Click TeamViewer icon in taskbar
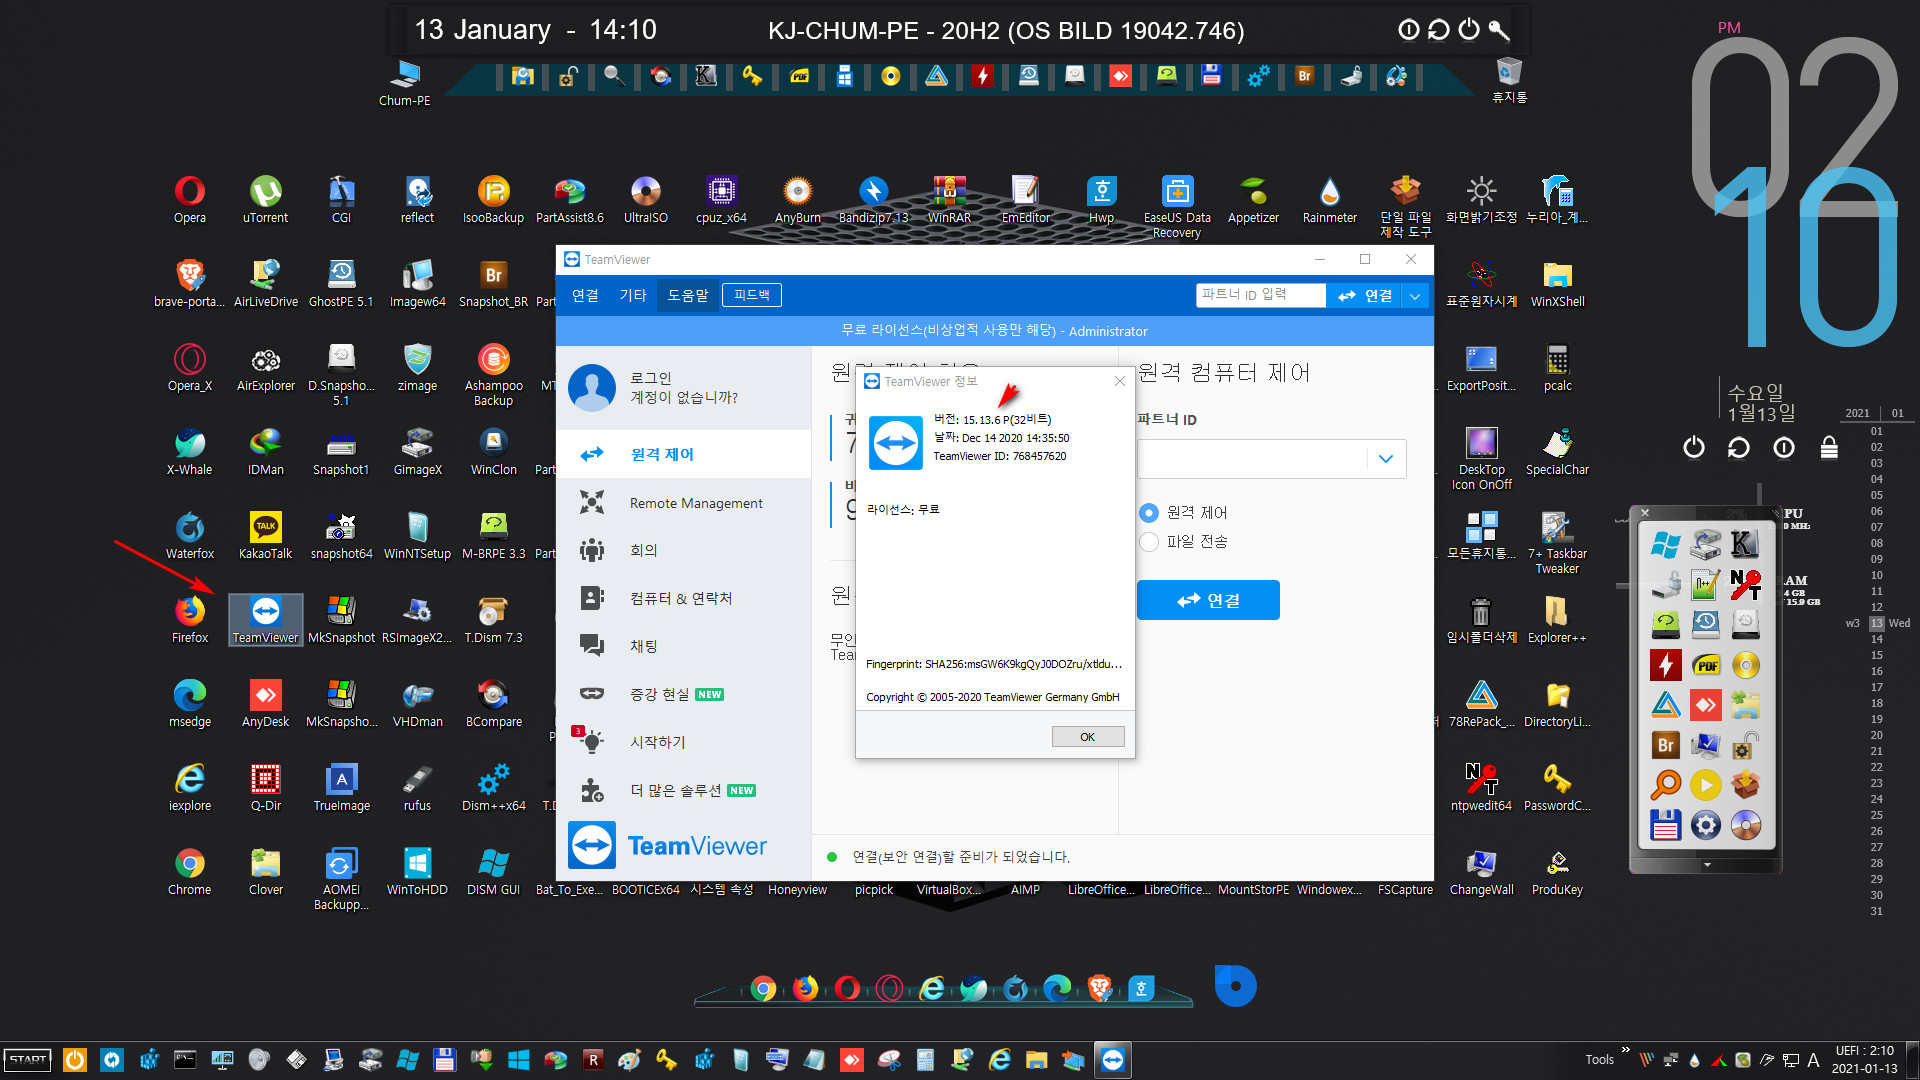 tap(1112, 1060)
